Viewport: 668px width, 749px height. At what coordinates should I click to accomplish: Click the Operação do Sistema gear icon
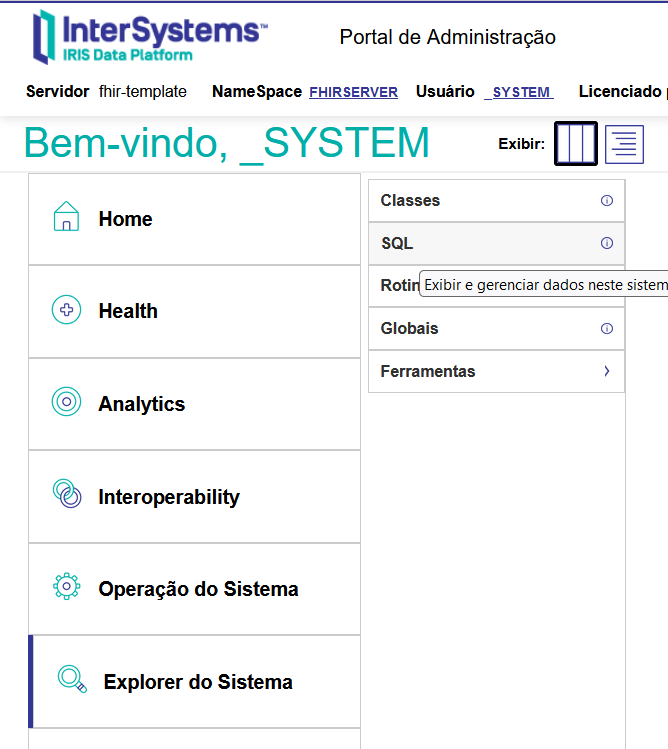66,587
